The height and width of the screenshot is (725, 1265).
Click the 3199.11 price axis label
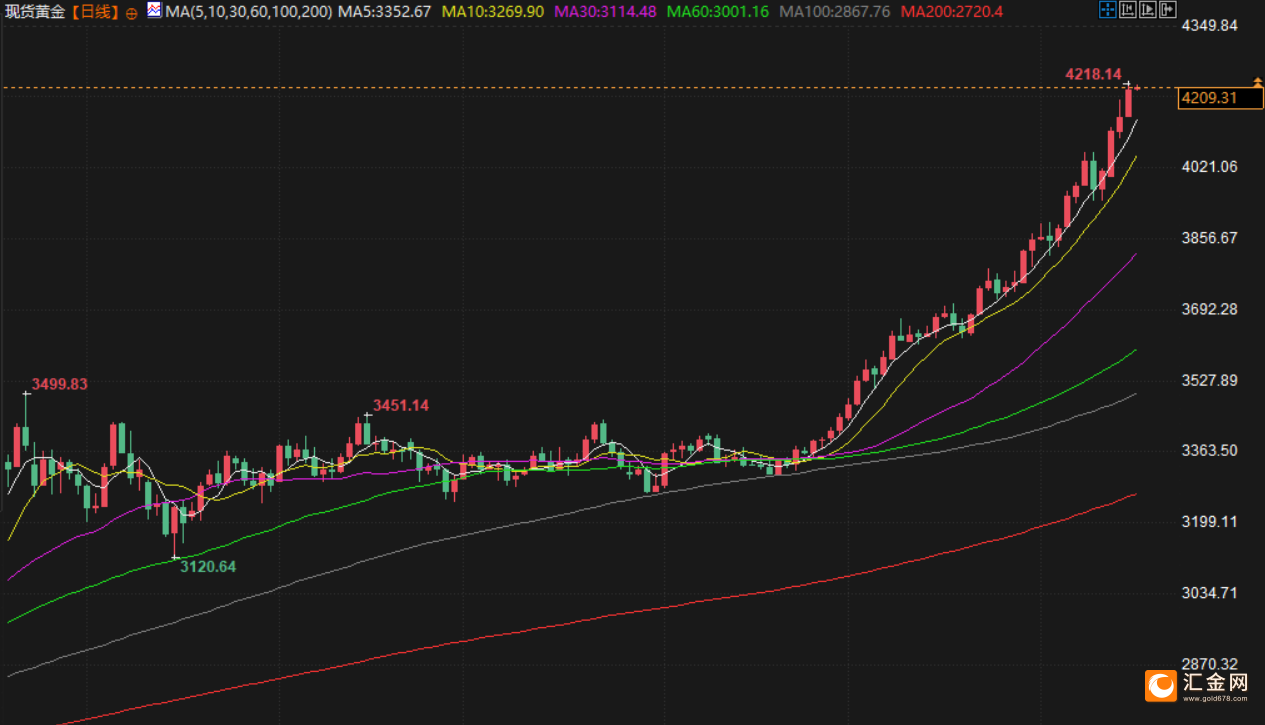click(1210, 522)
